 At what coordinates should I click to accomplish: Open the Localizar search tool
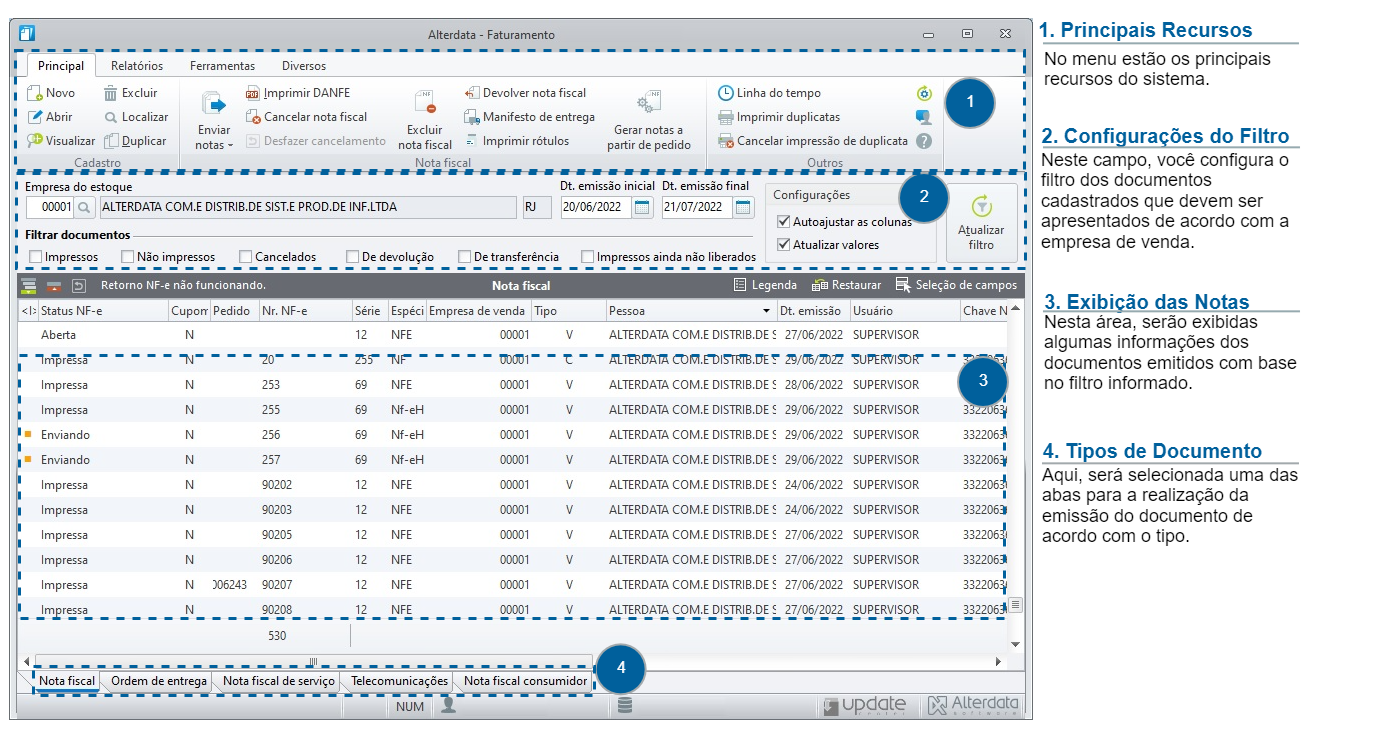pos(136,117)
